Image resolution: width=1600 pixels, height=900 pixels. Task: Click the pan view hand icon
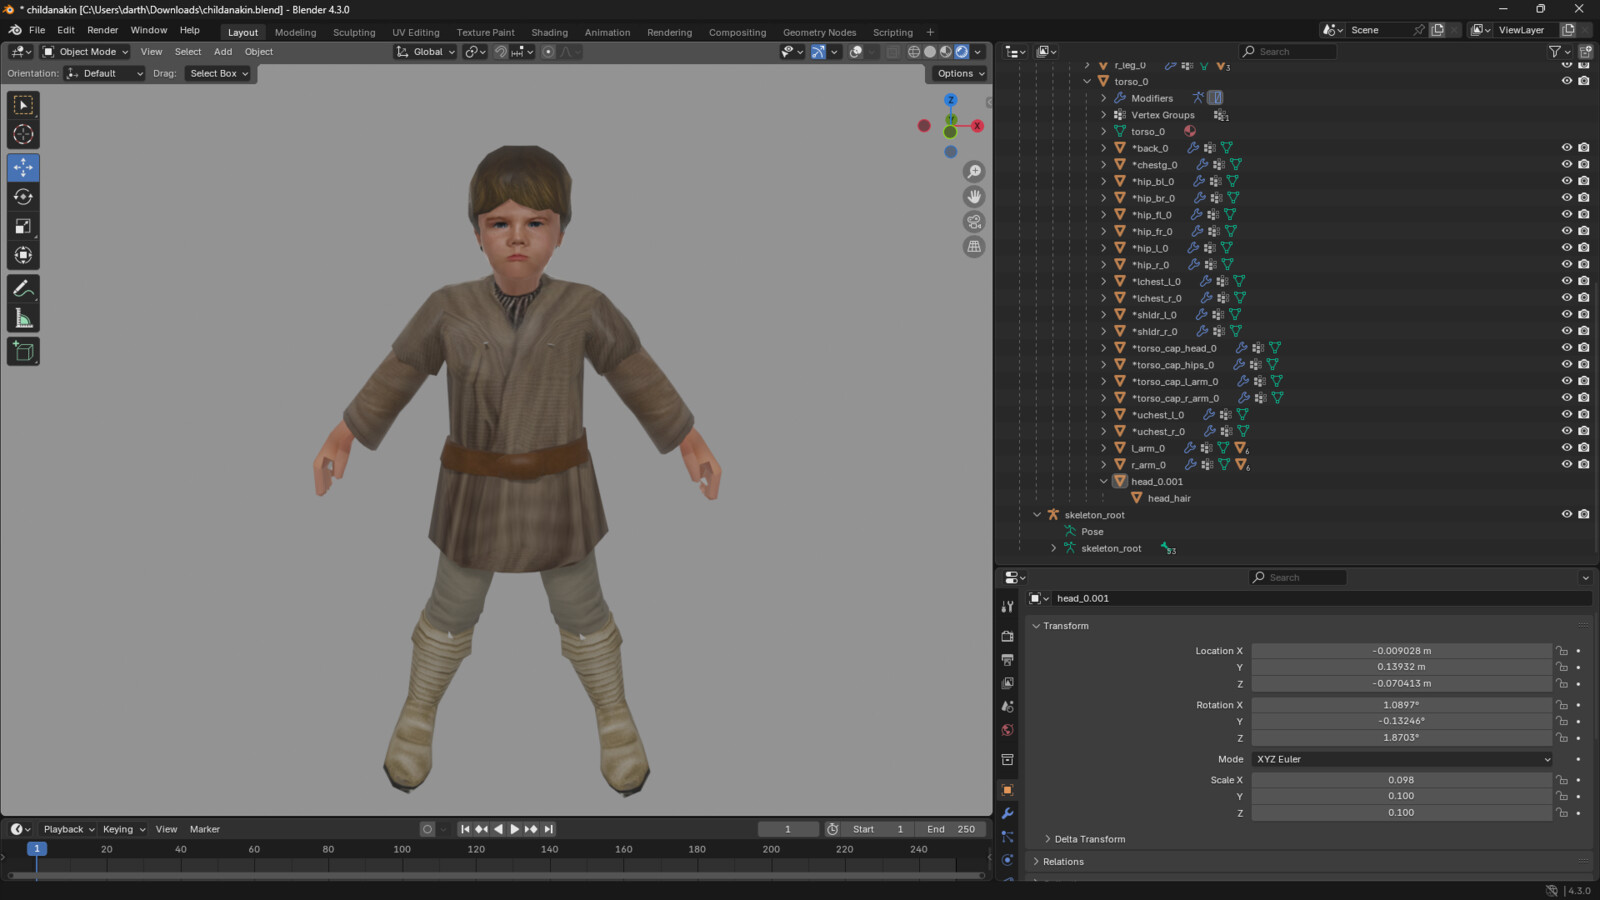[x=974, y=197]
